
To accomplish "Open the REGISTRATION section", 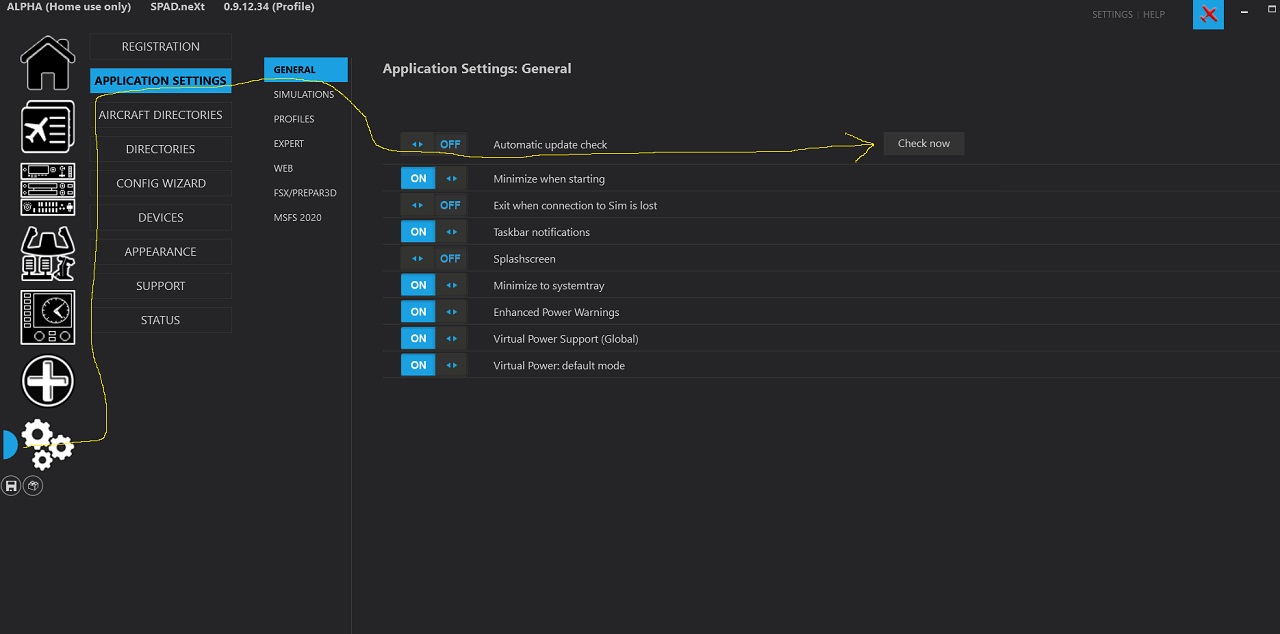I will point(160,47).
